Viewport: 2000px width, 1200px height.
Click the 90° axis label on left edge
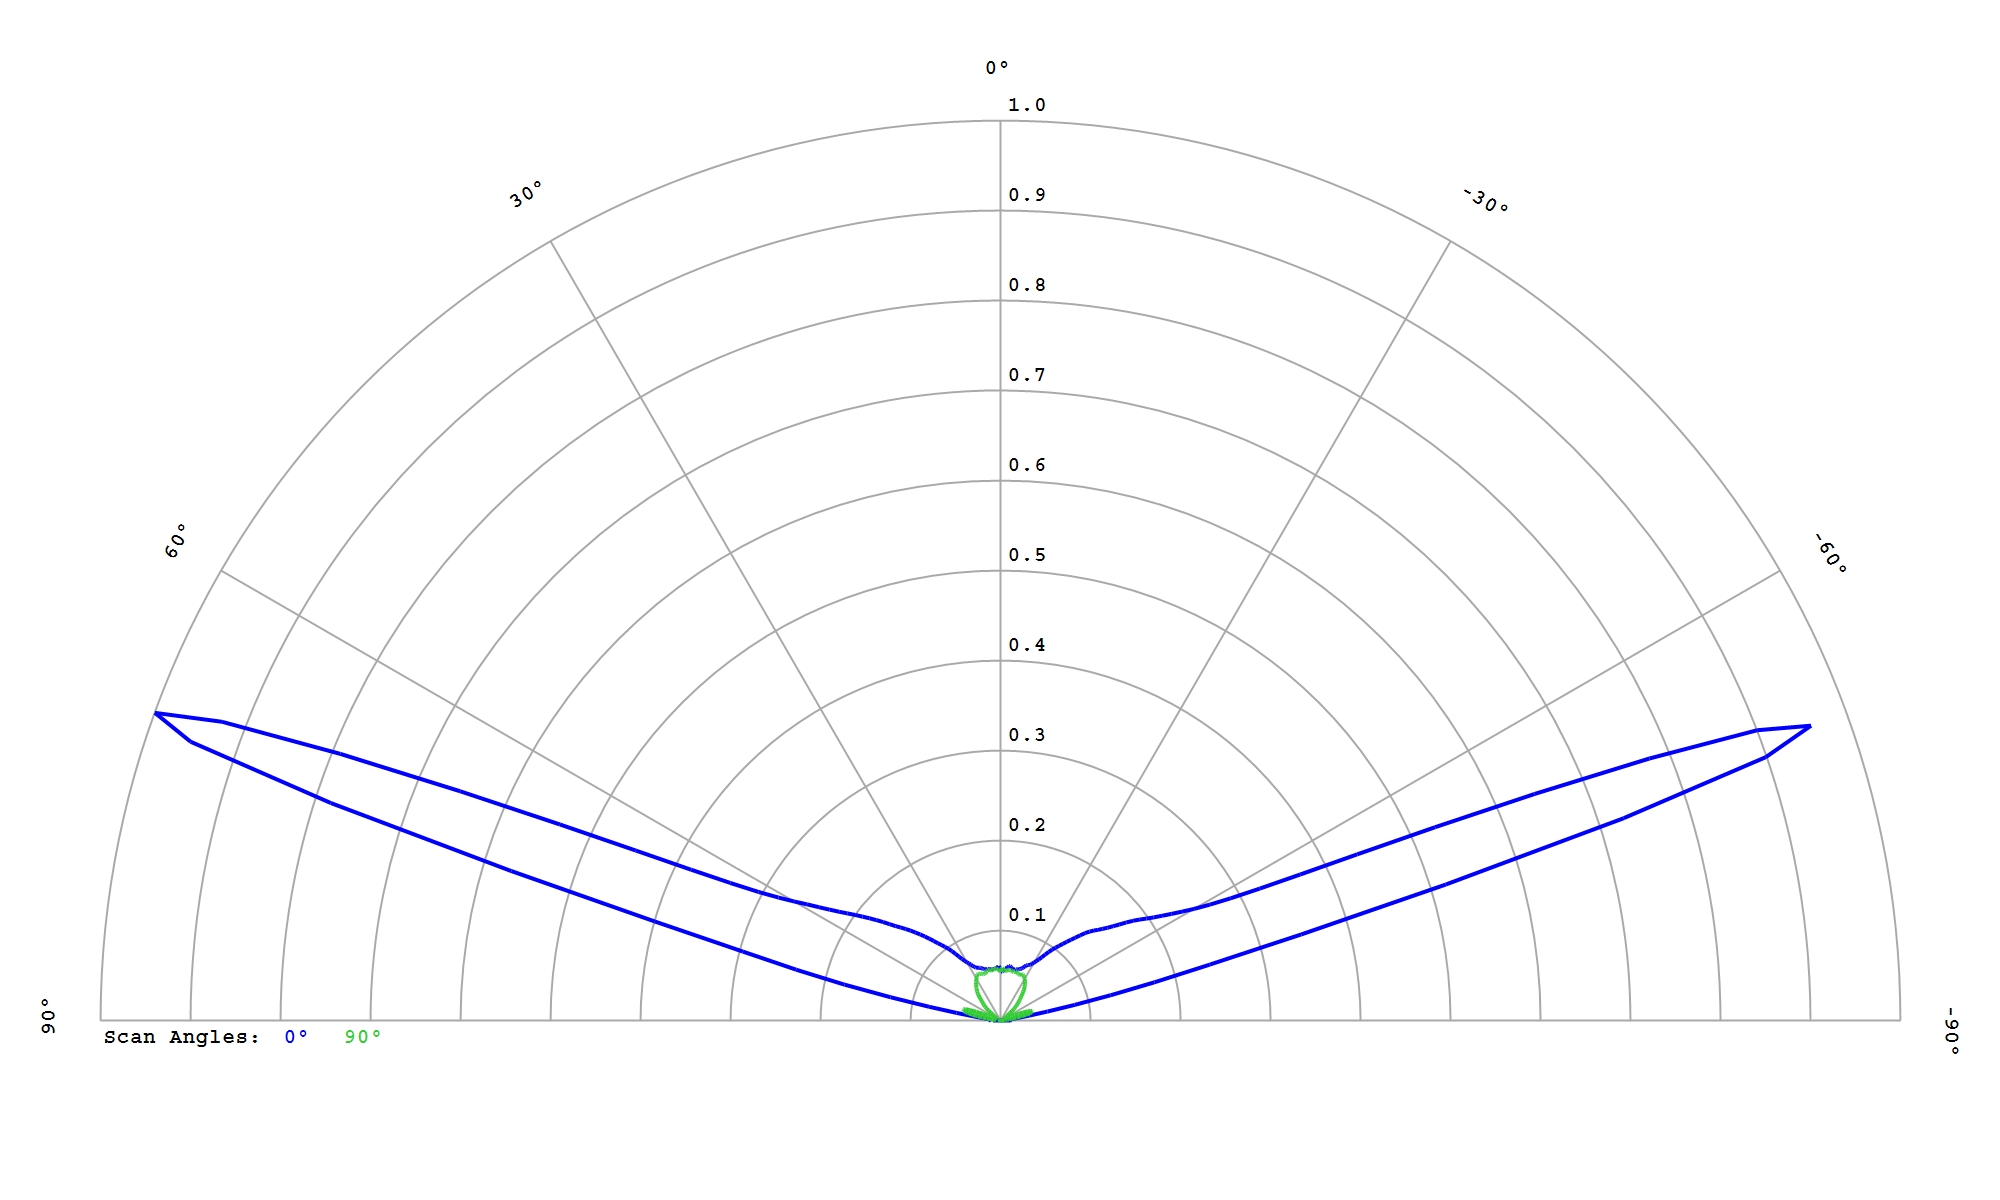[48, 1015]
